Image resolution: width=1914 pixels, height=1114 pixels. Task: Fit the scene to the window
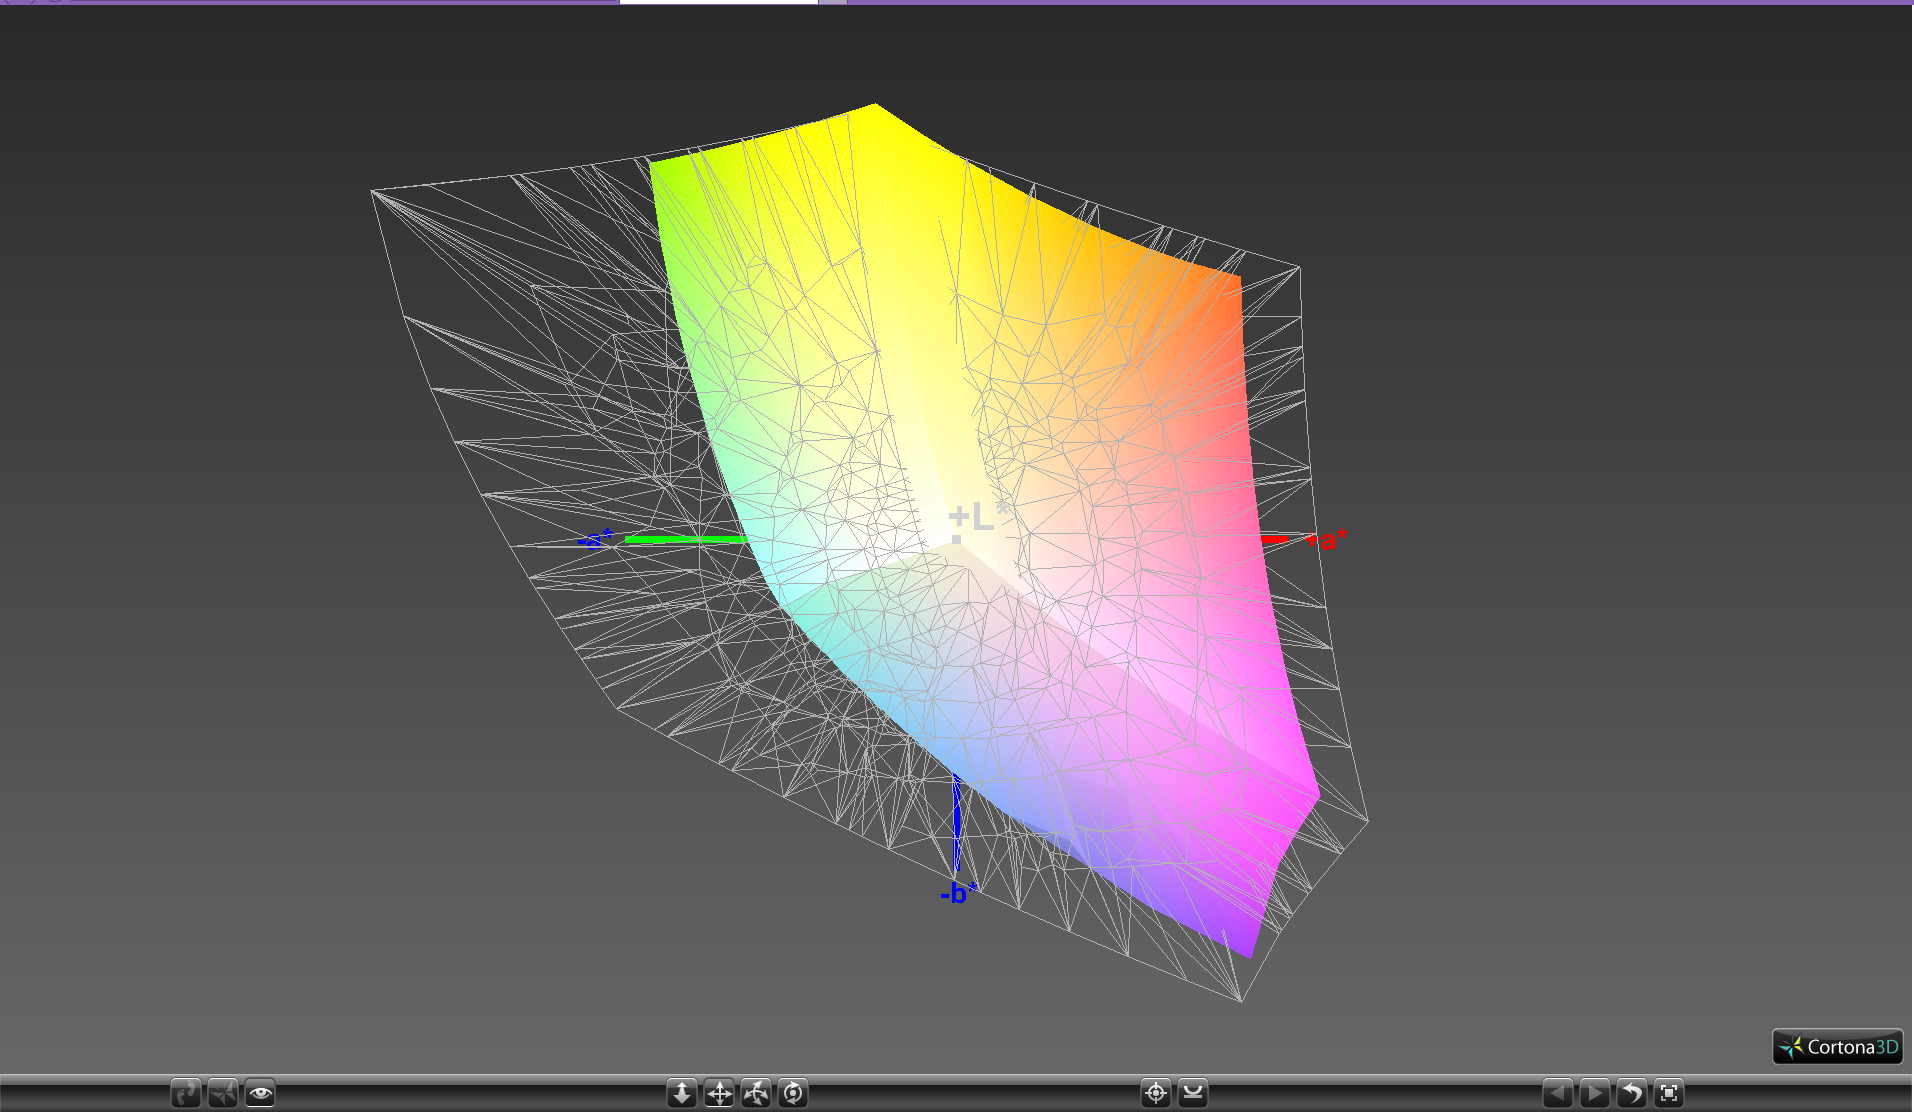point(1669,1093)
